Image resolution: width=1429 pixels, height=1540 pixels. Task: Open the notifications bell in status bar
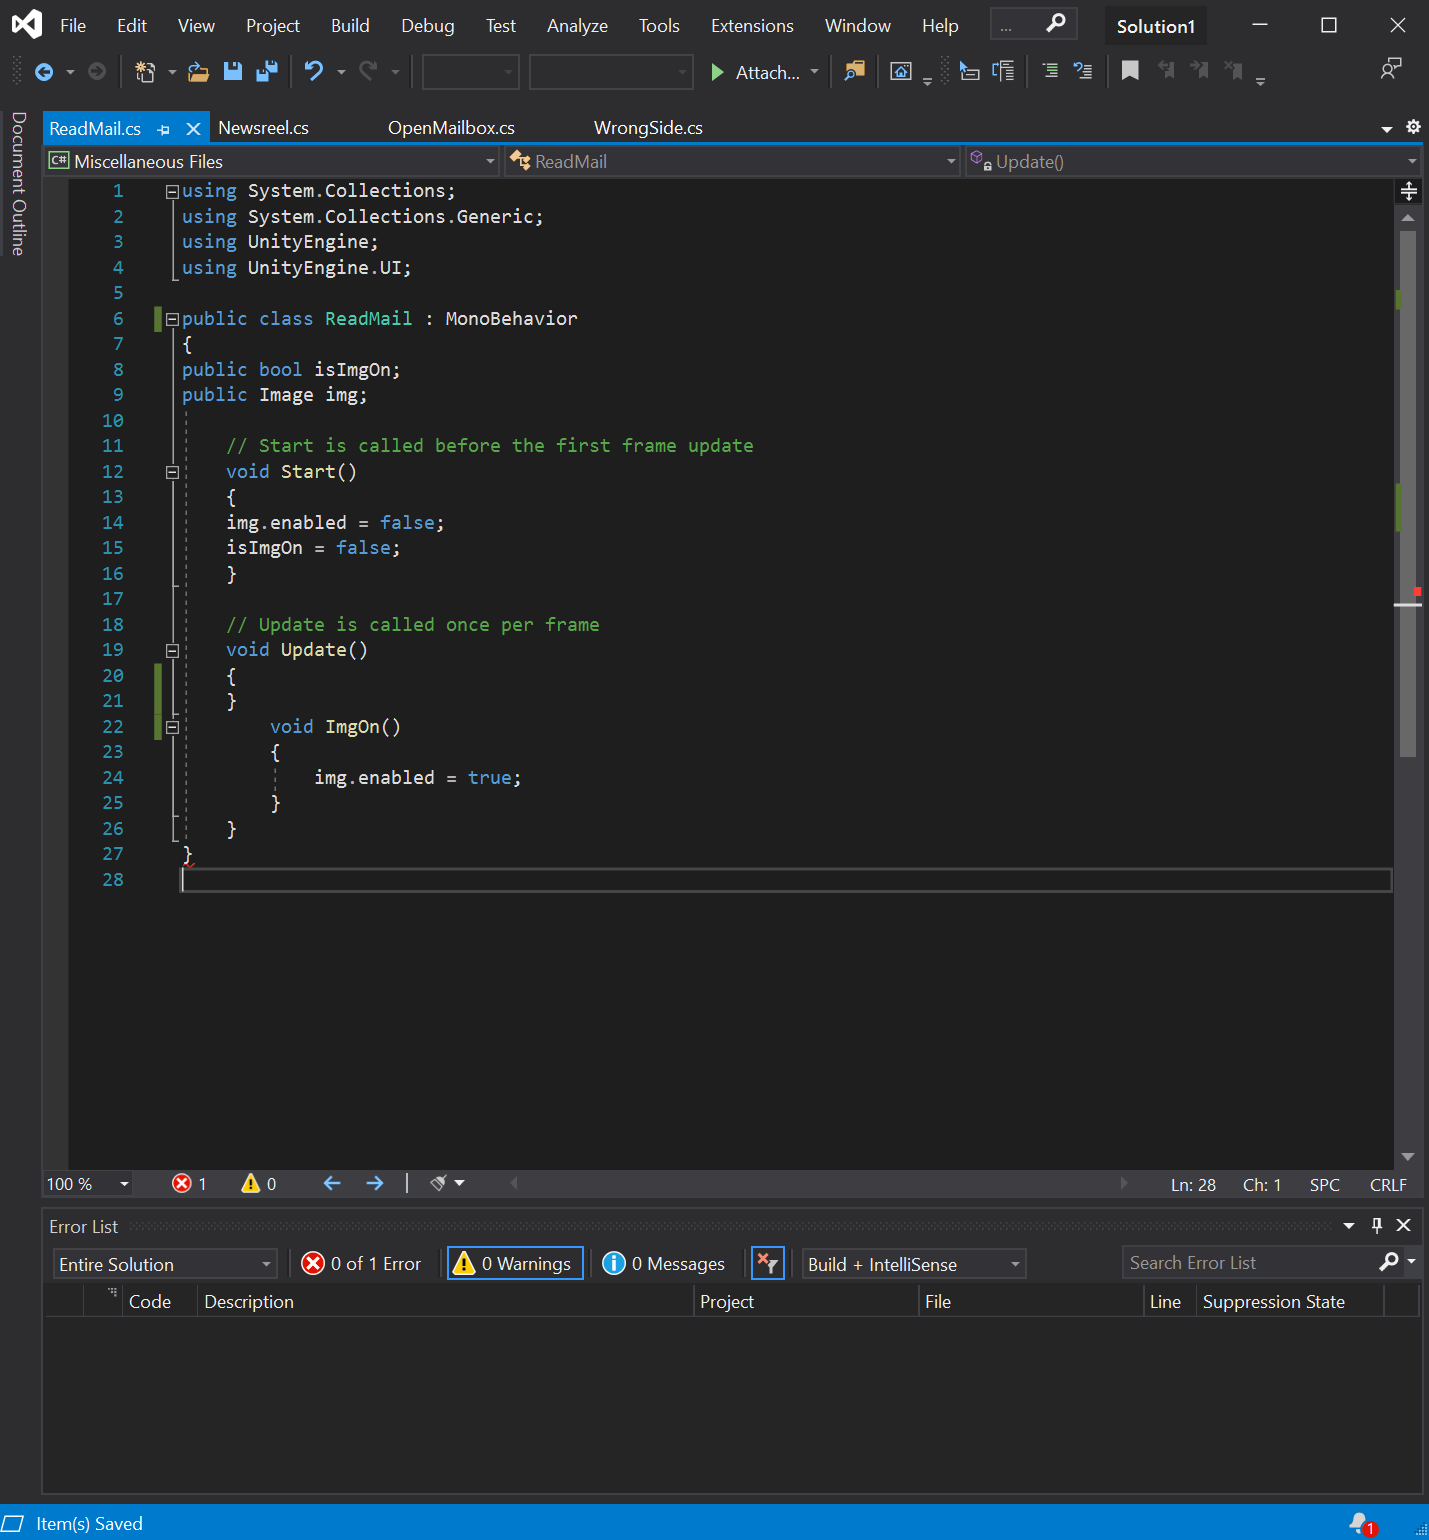coord(1360,1523)
